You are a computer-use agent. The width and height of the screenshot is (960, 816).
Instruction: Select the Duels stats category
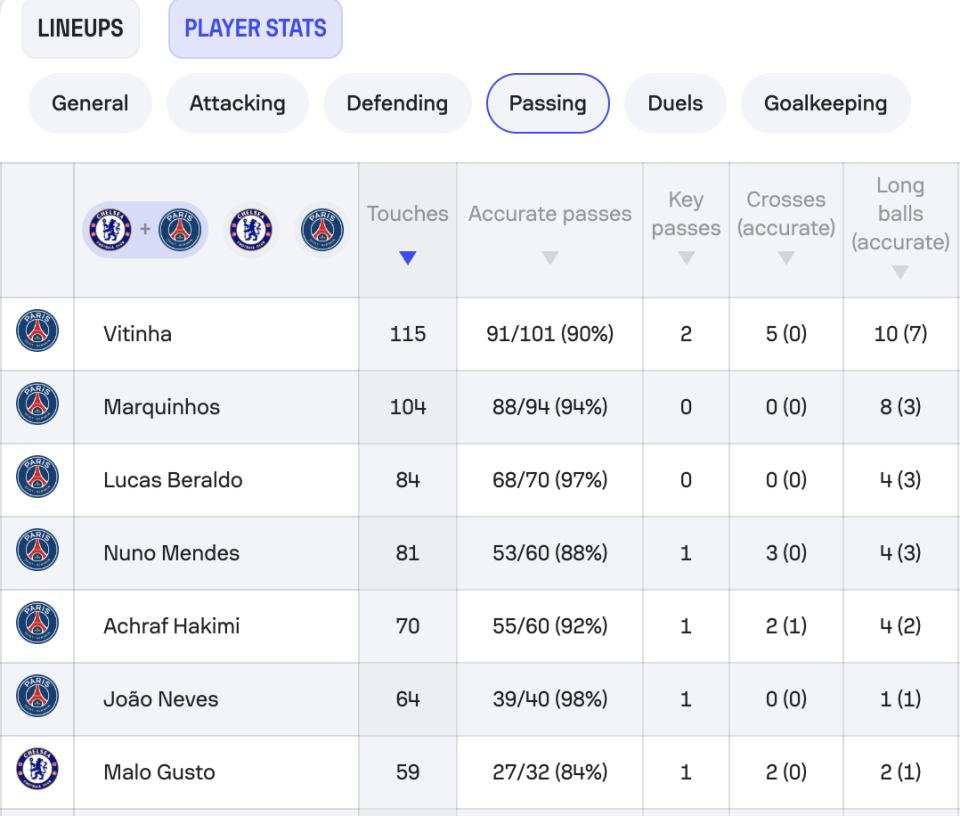(x=675, y=103)
